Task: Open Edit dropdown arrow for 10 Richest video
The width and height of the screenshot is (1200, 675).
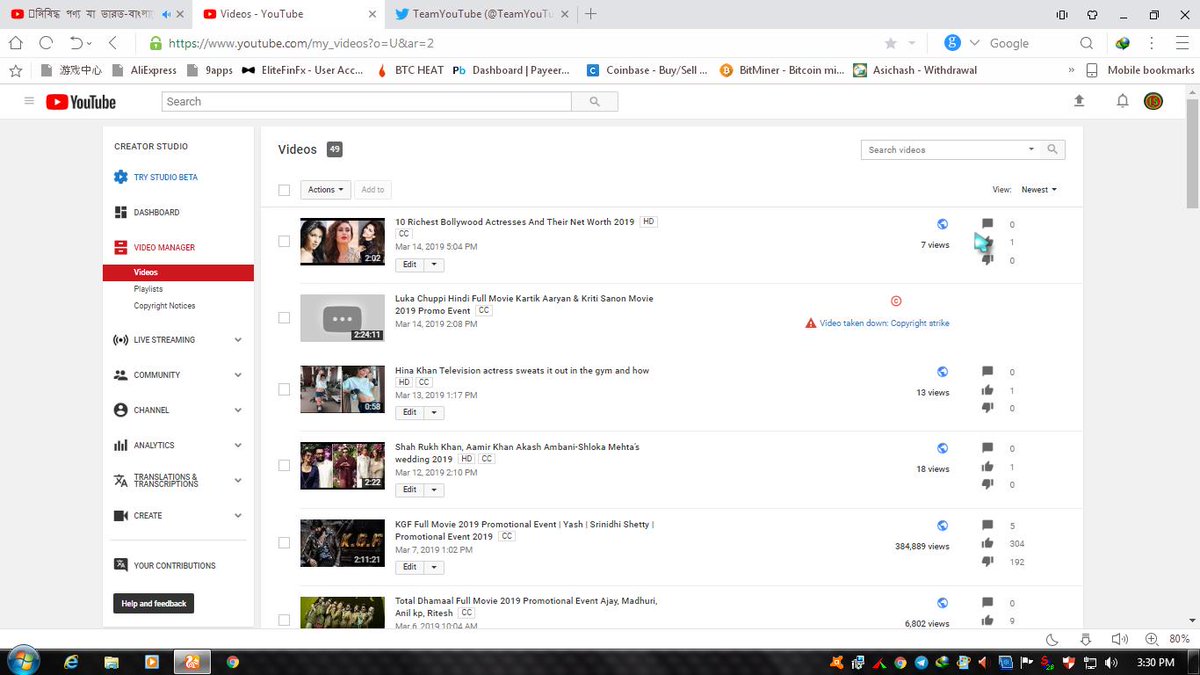Action: click(x=434, y=265)
